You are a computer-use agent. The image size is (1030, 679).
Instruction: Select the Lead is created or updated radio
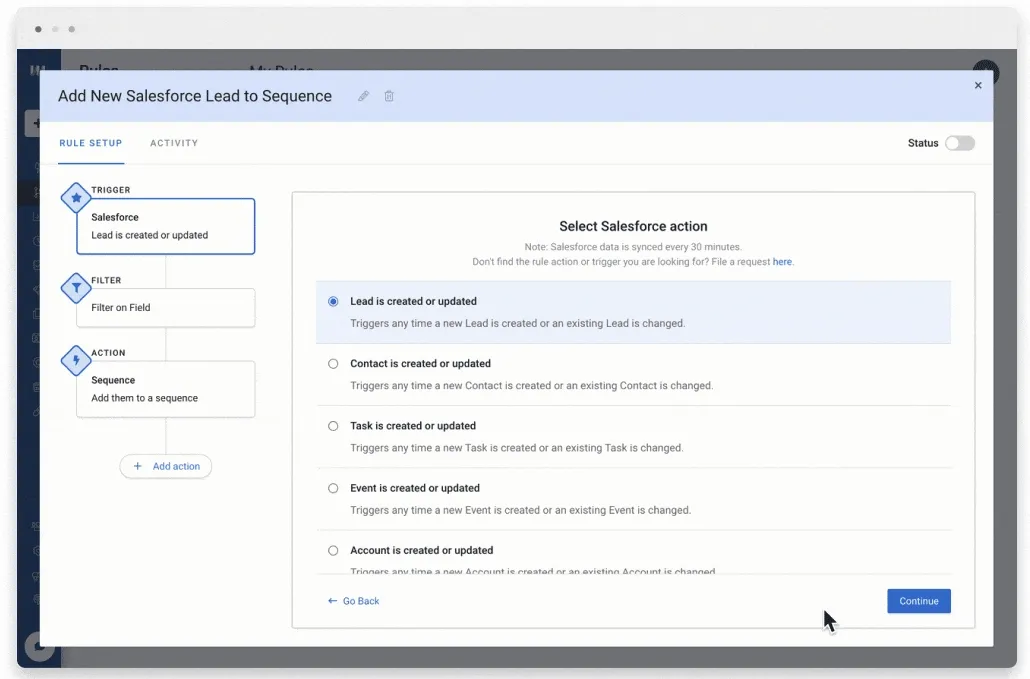coord(333,301)
